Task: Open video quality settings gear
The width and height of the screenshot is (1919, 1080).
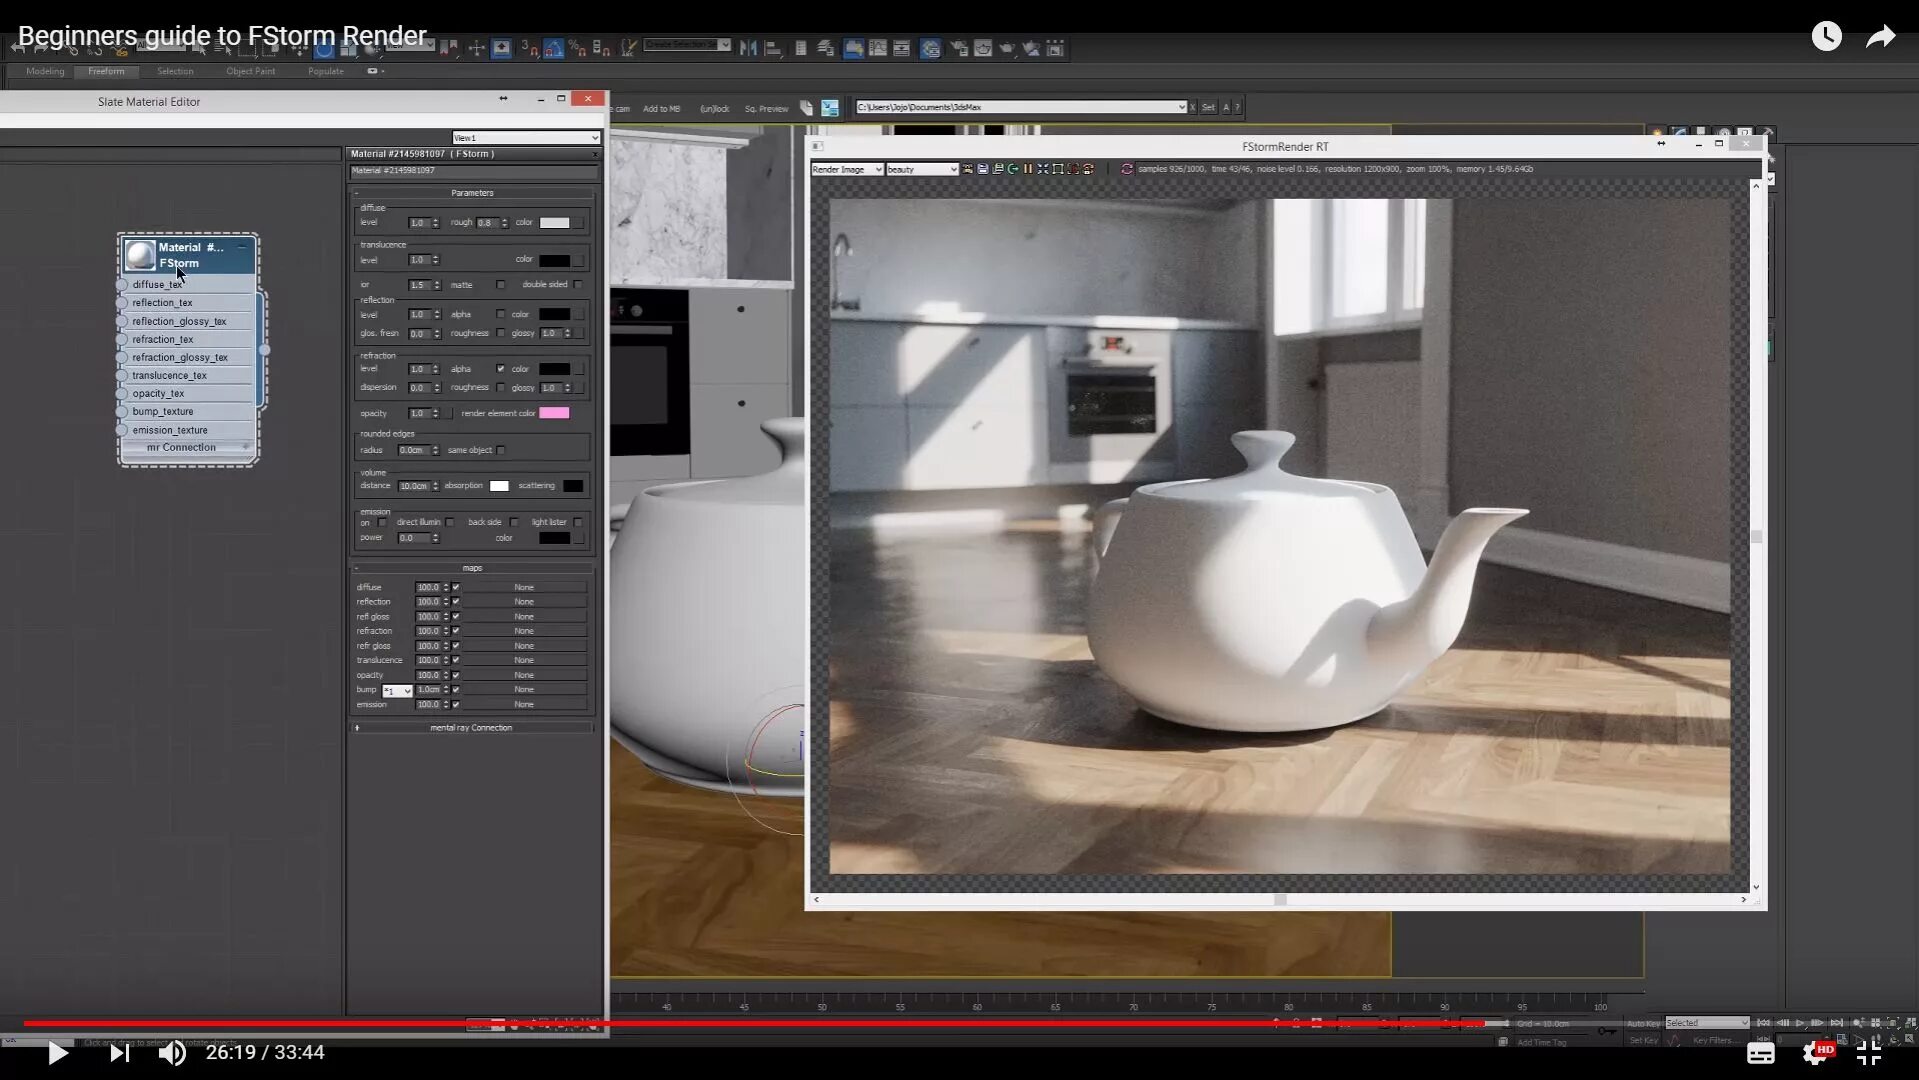Action: 1816,1053
